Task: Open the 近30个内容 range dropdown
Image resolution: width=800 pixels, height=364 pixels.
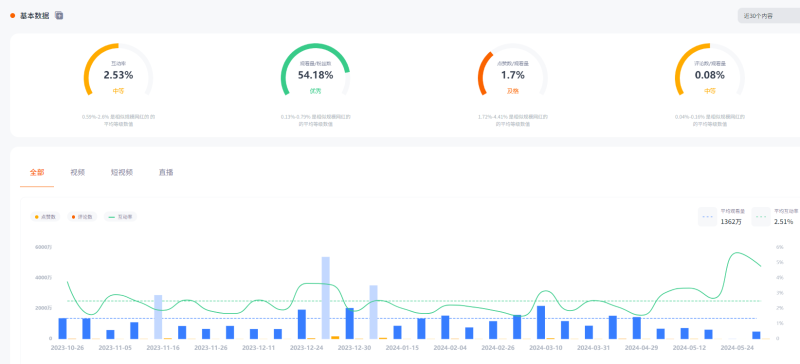Action: click(x=769, y=16)
